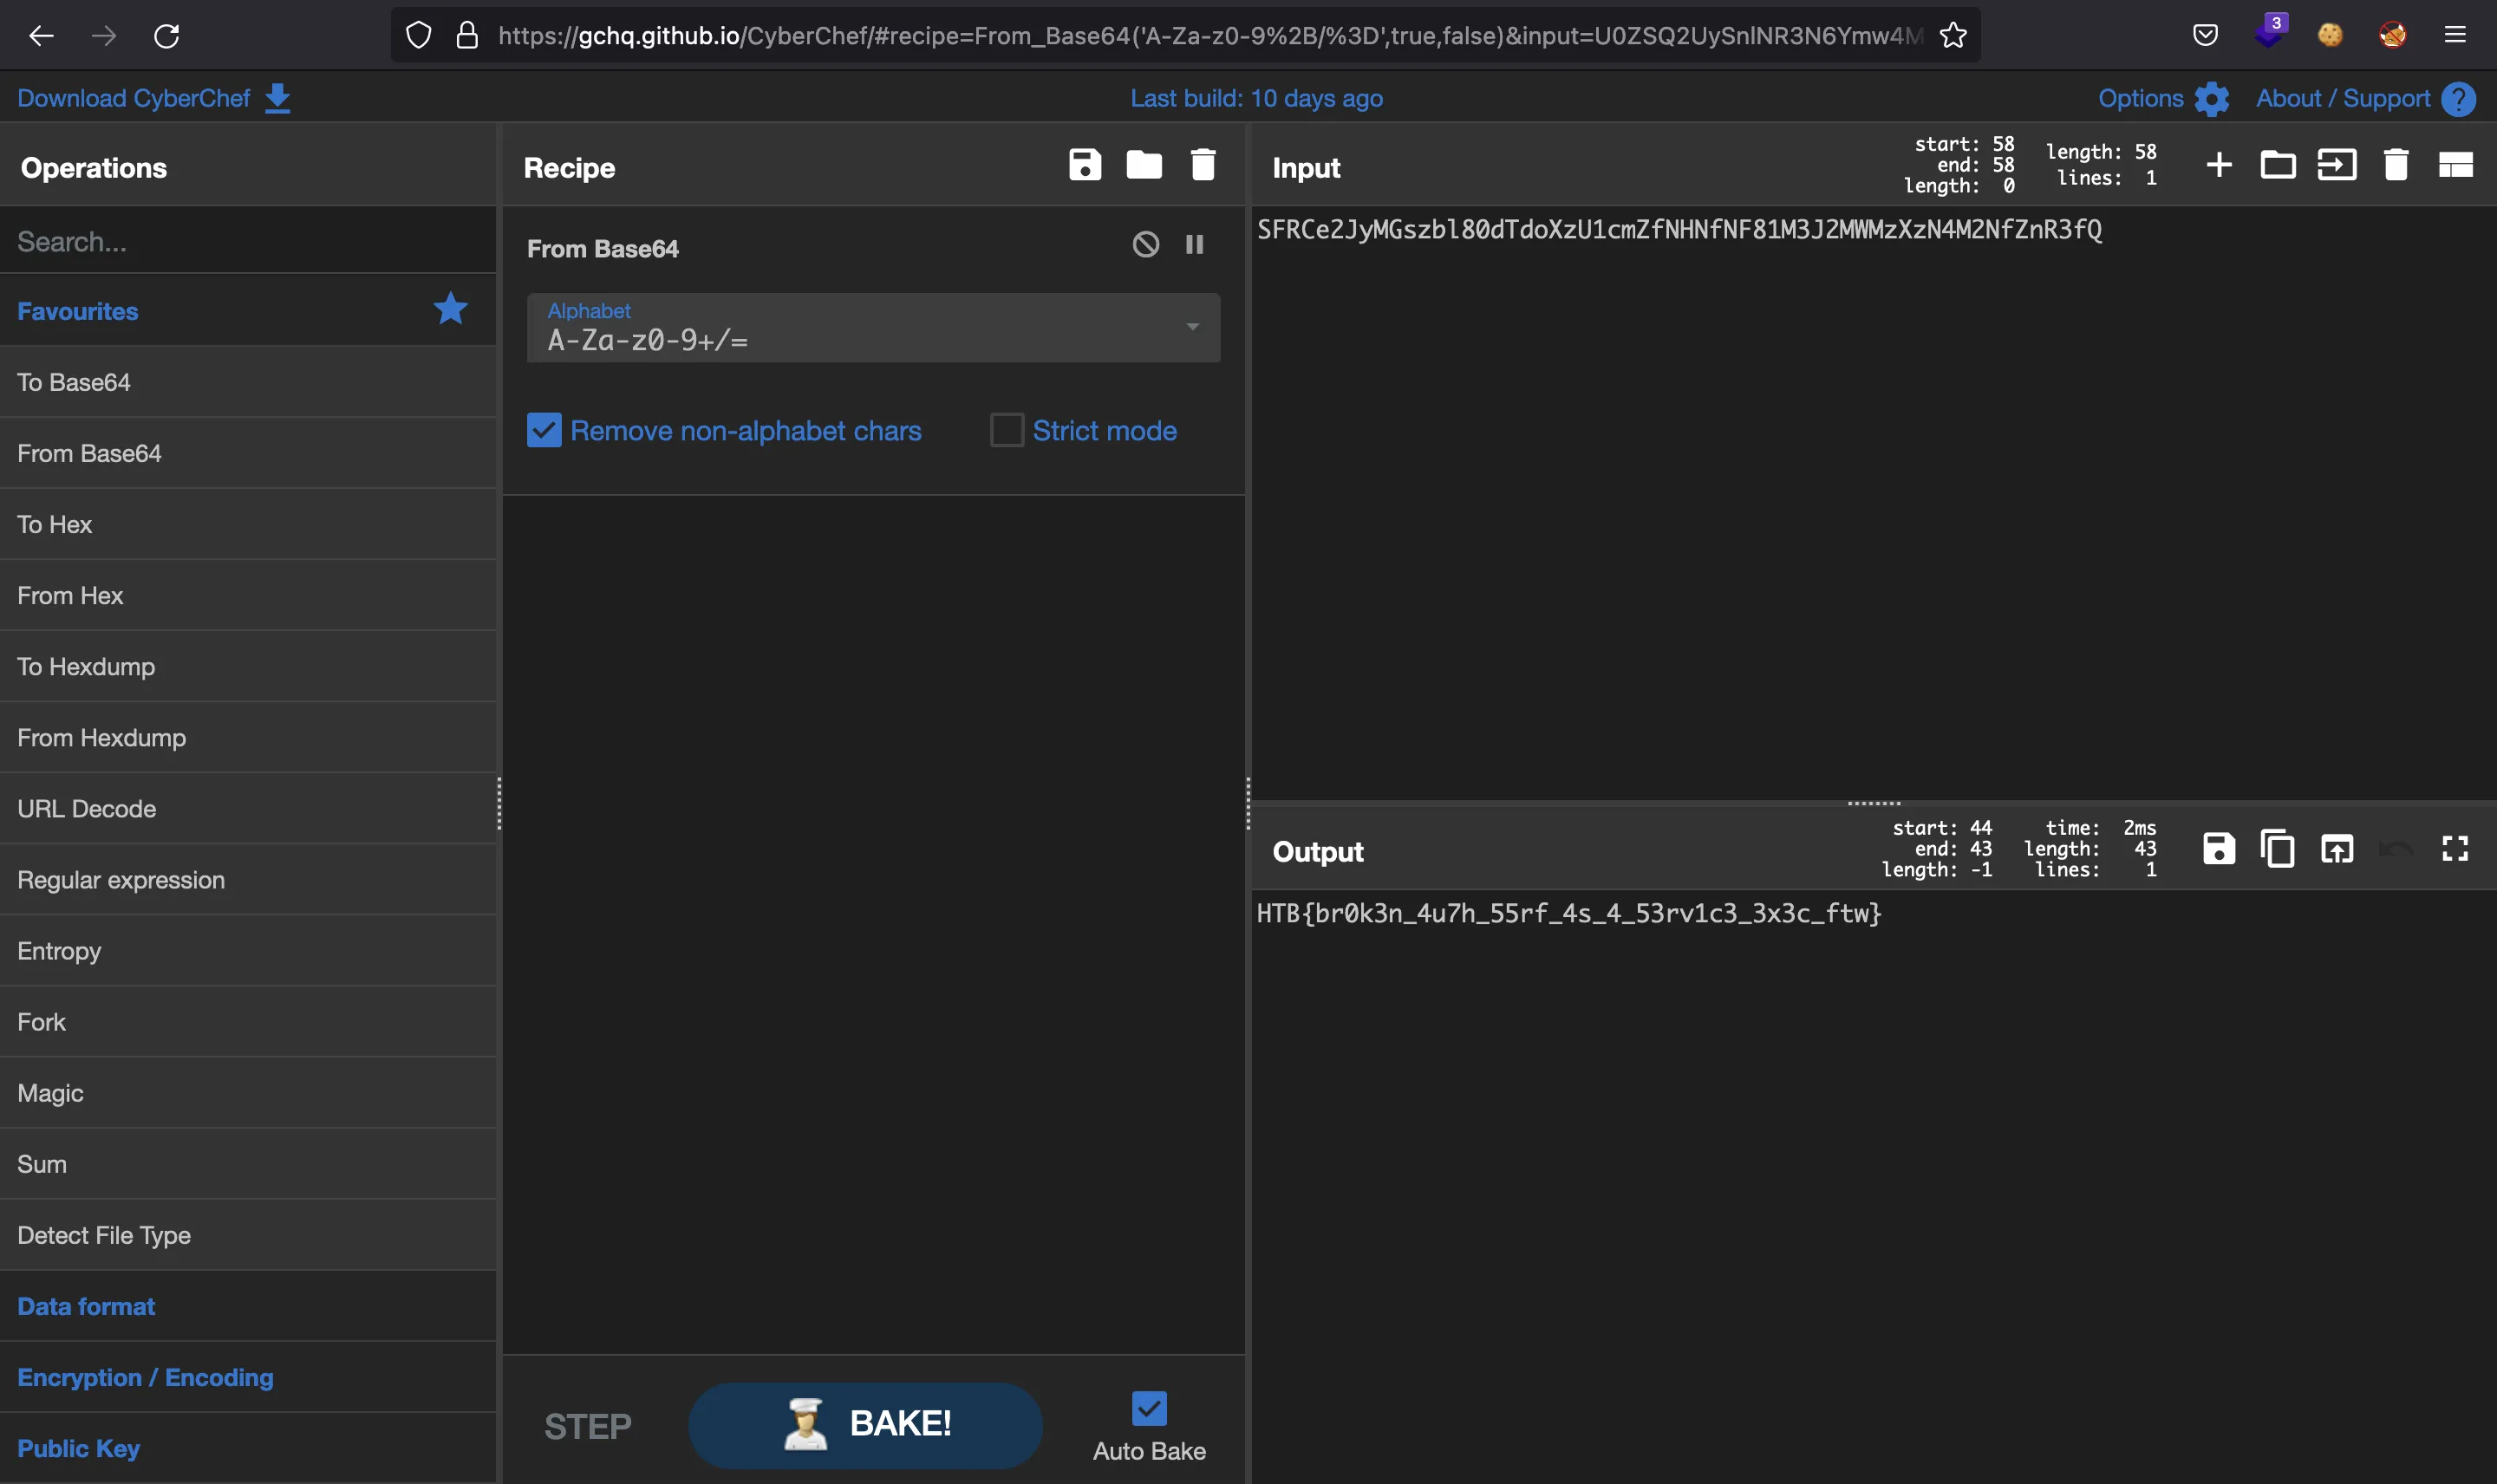Save the recipe using floppy icon

coord(1085,165)
